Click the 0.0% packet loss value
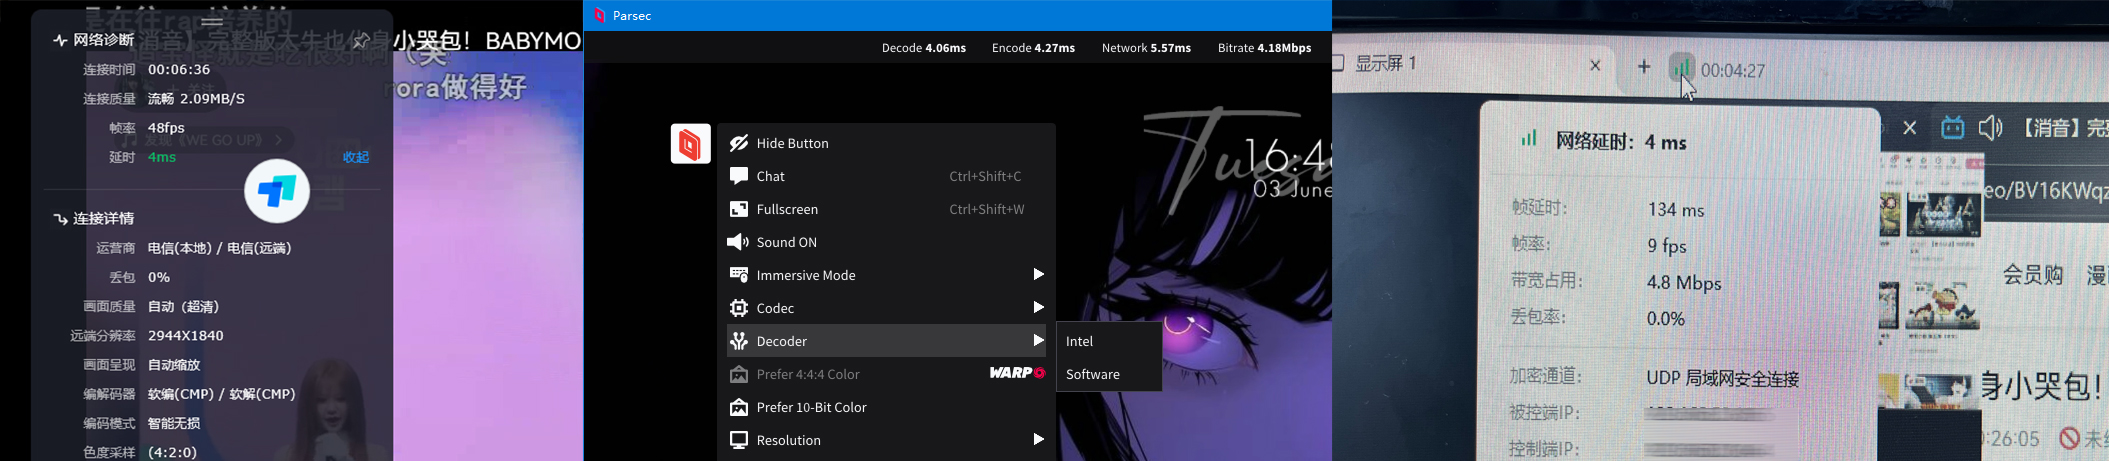 (1666, 319)
